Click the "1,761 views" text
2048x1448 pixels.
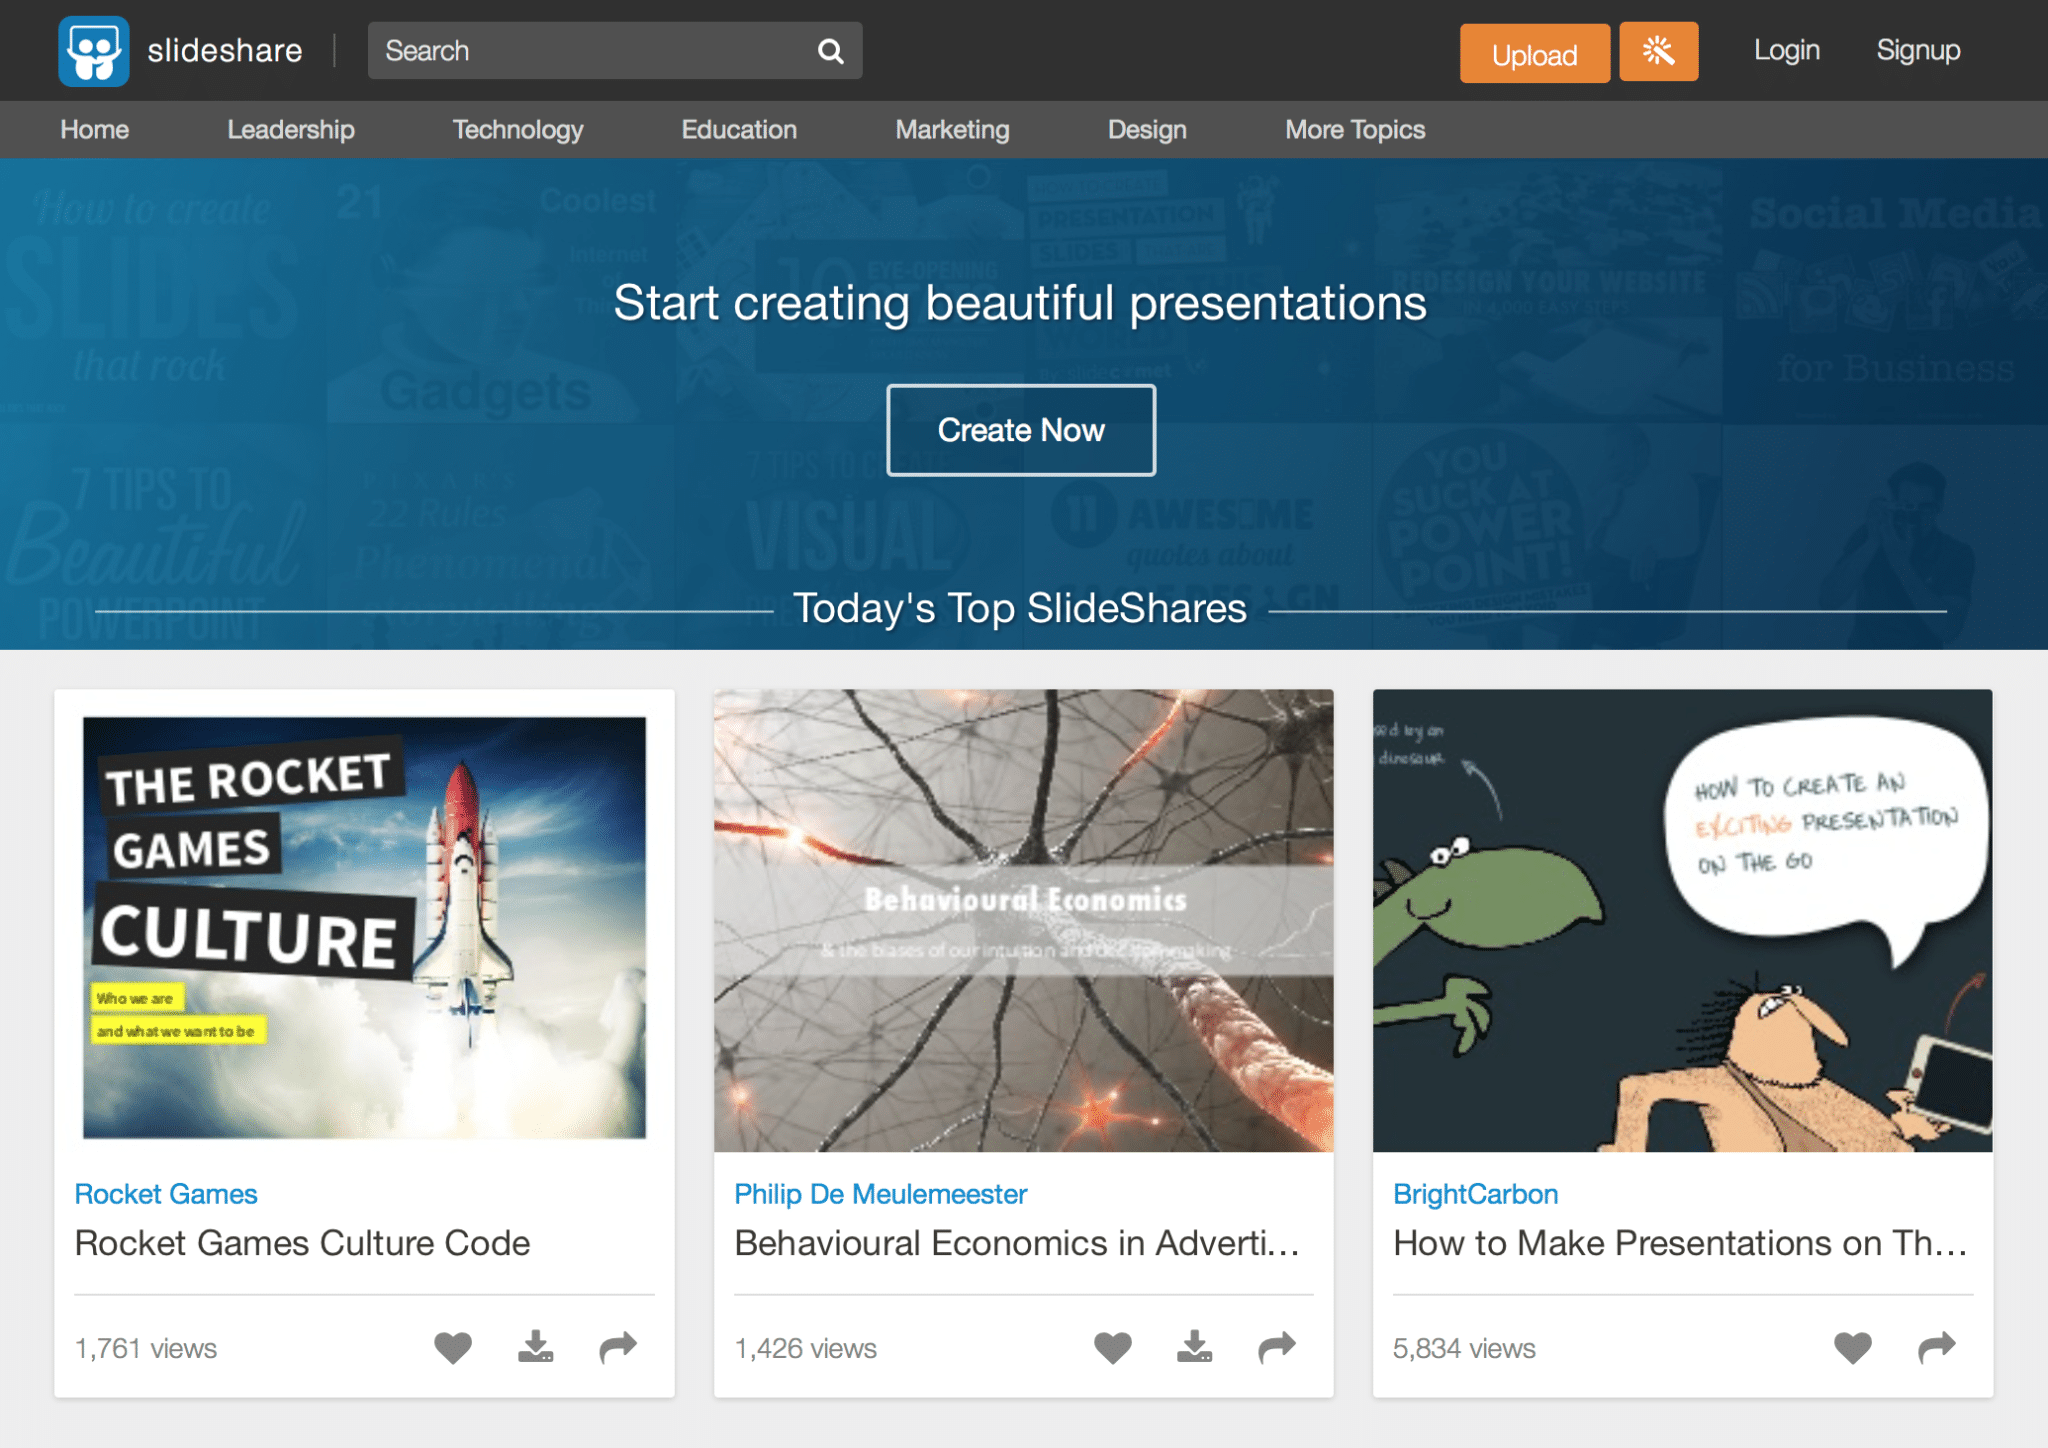146,1348
